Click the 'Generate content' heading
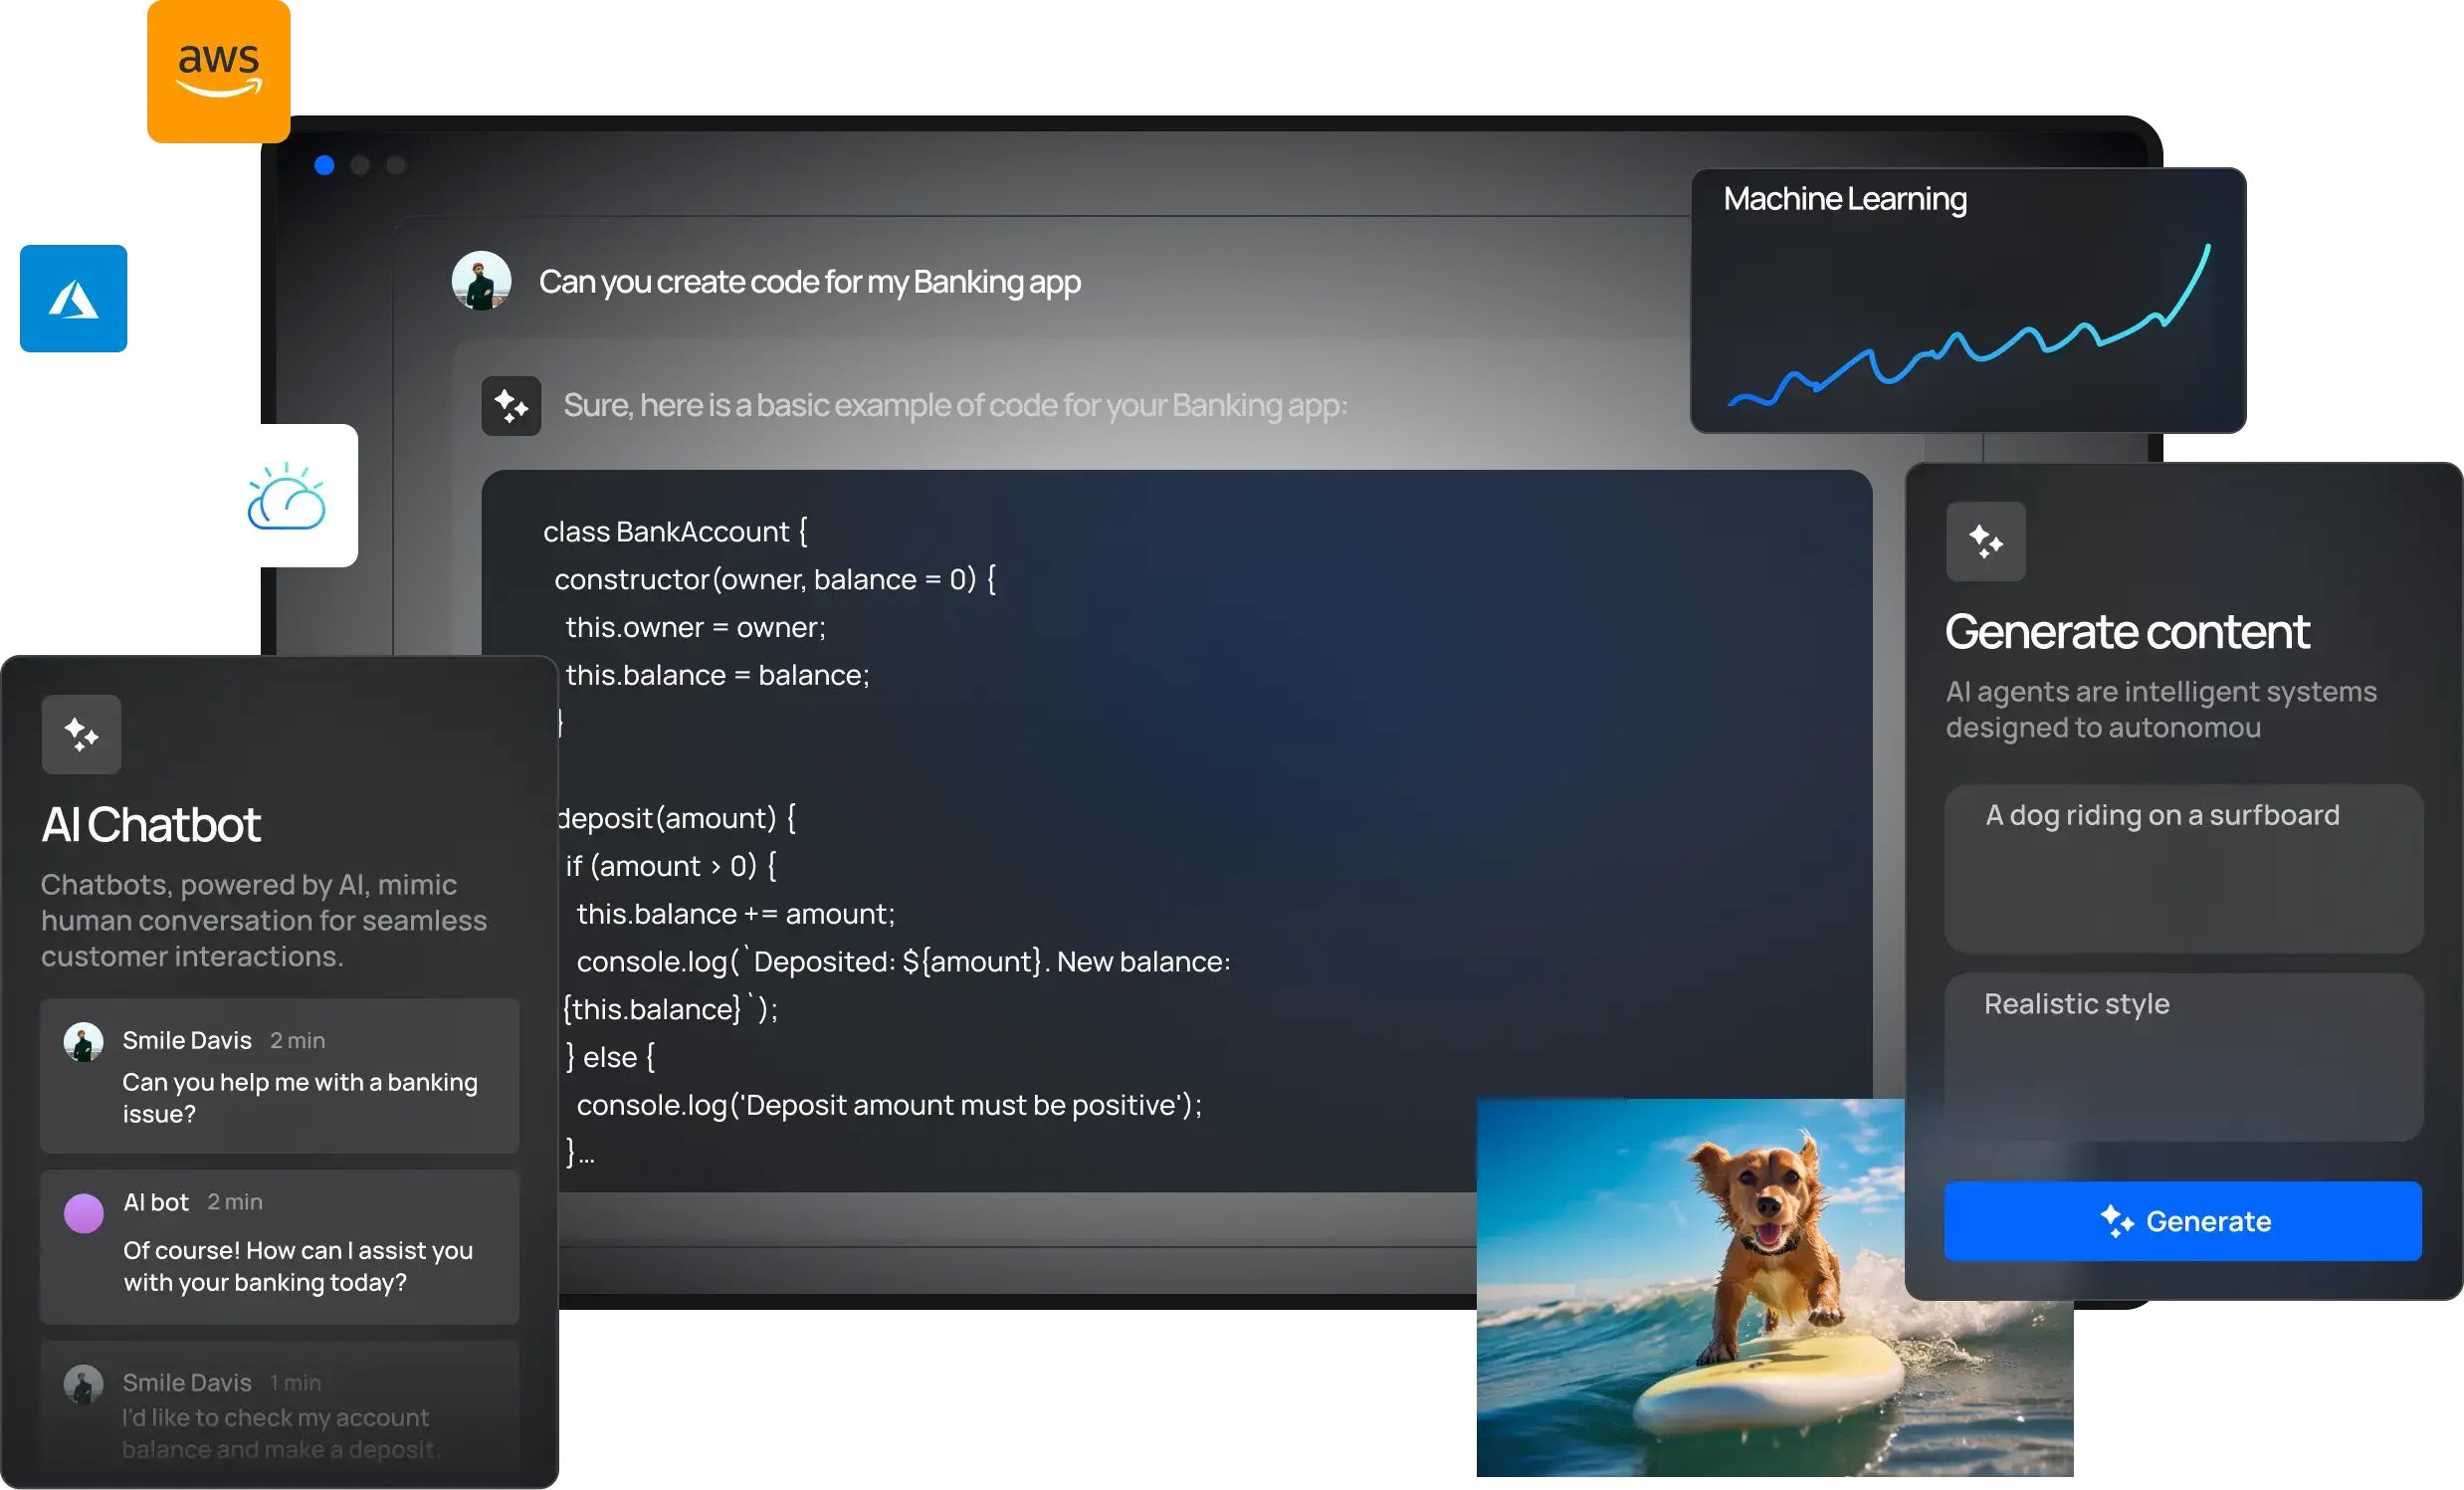The width and height of the screenshot is (2464, 1490). pyautogui.click(x=2127, y=632)
